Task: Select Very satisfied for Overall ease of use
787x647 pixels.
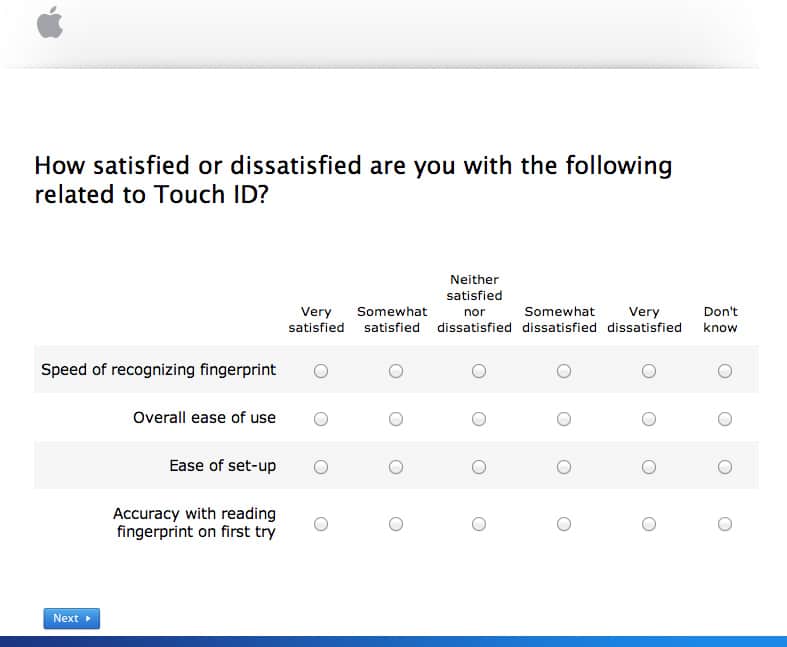Action: 321,419
